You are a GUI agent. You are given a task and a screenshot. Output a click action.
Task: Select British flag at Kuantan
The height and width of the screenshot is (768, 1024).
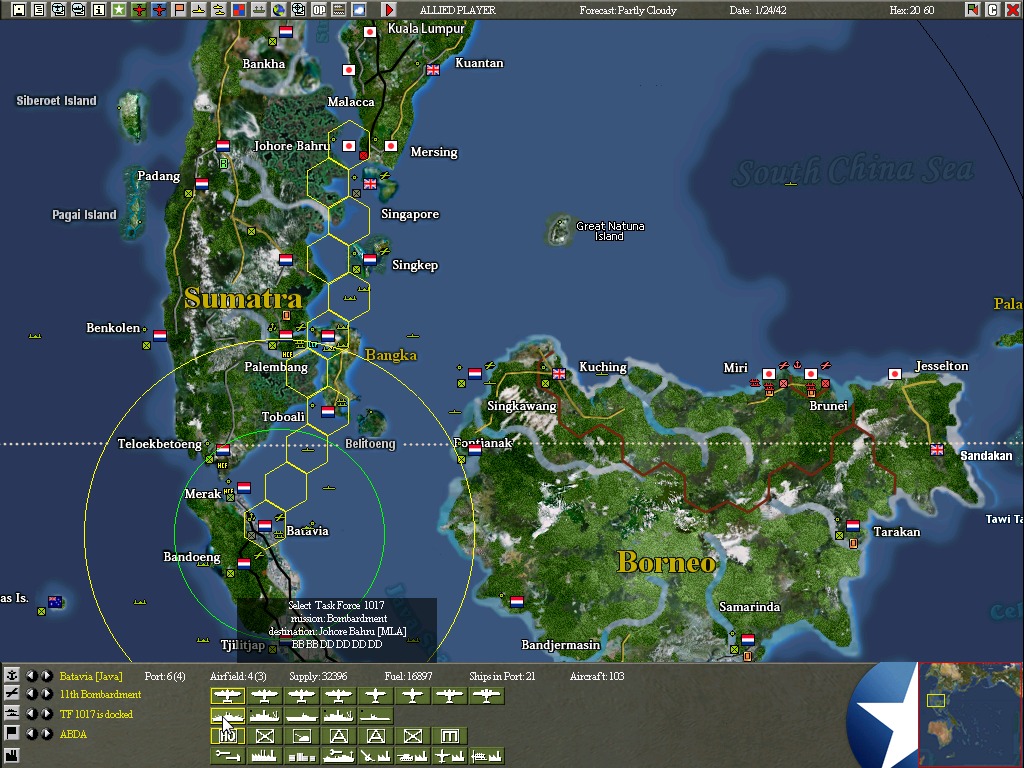click(432, 69)
